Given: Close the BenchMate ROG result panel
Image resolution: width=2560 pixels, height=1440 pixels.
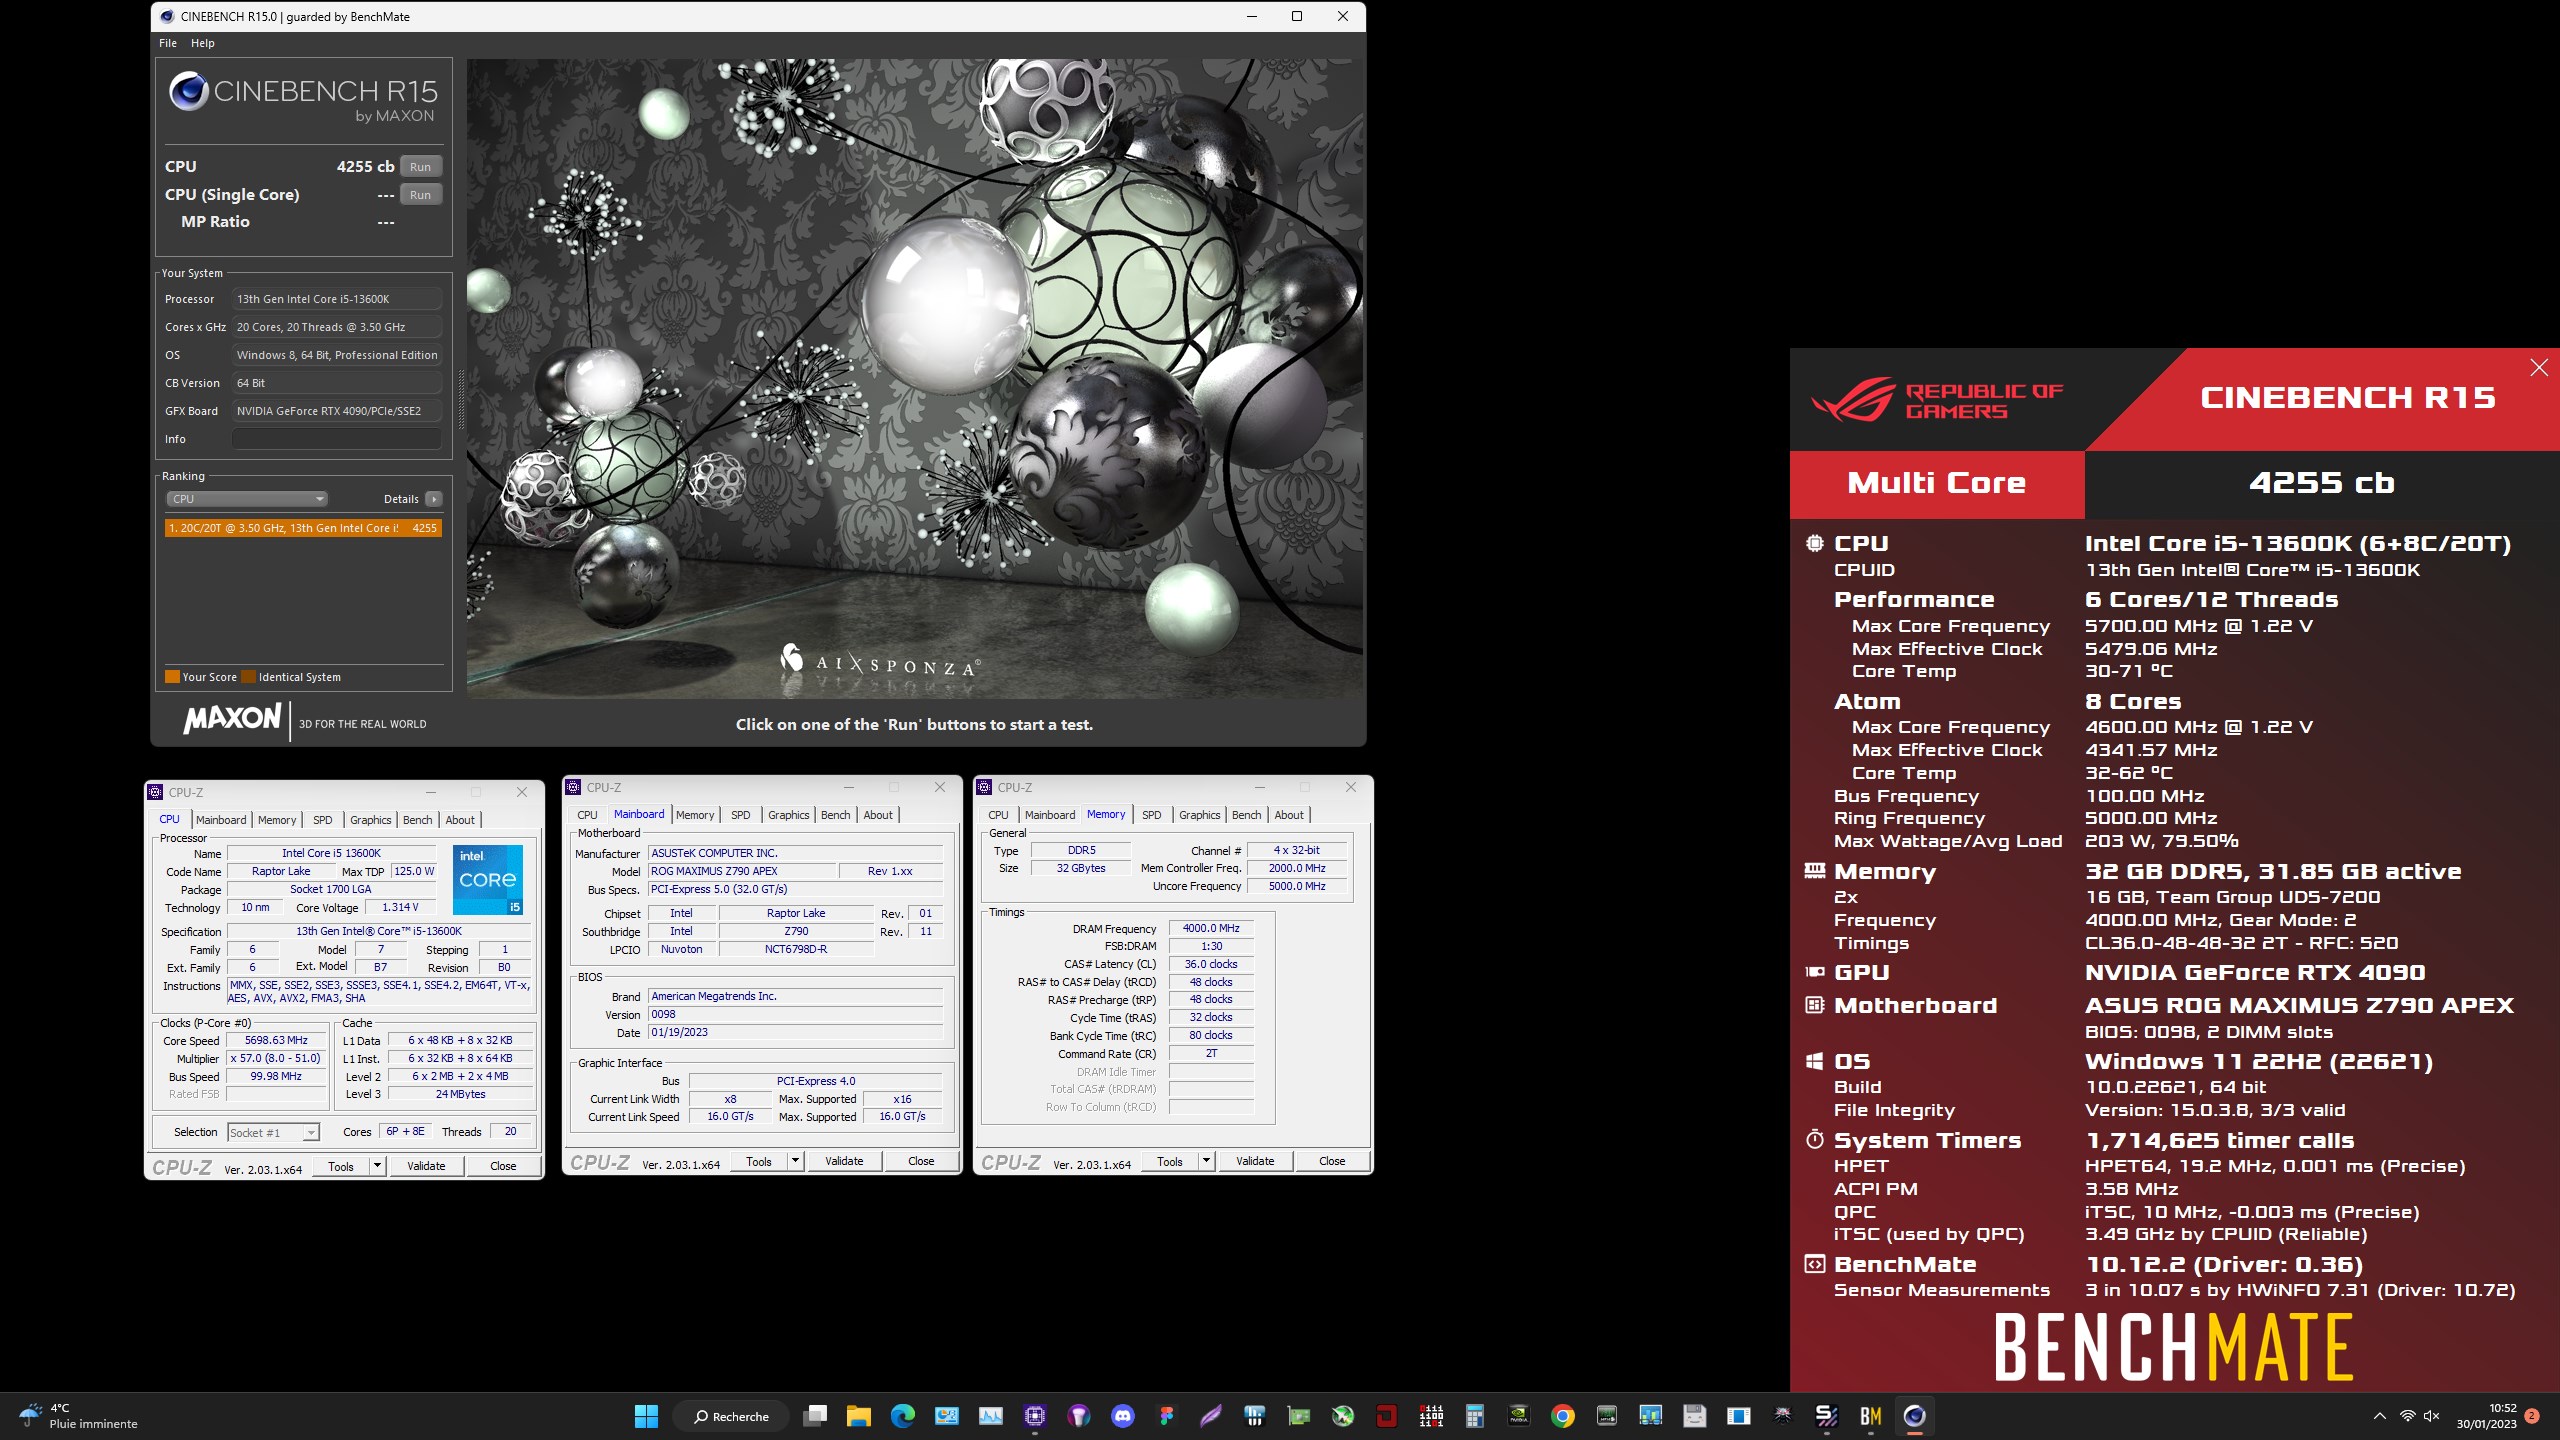Looking at the screenshot, I should [x=2538, y=368].
